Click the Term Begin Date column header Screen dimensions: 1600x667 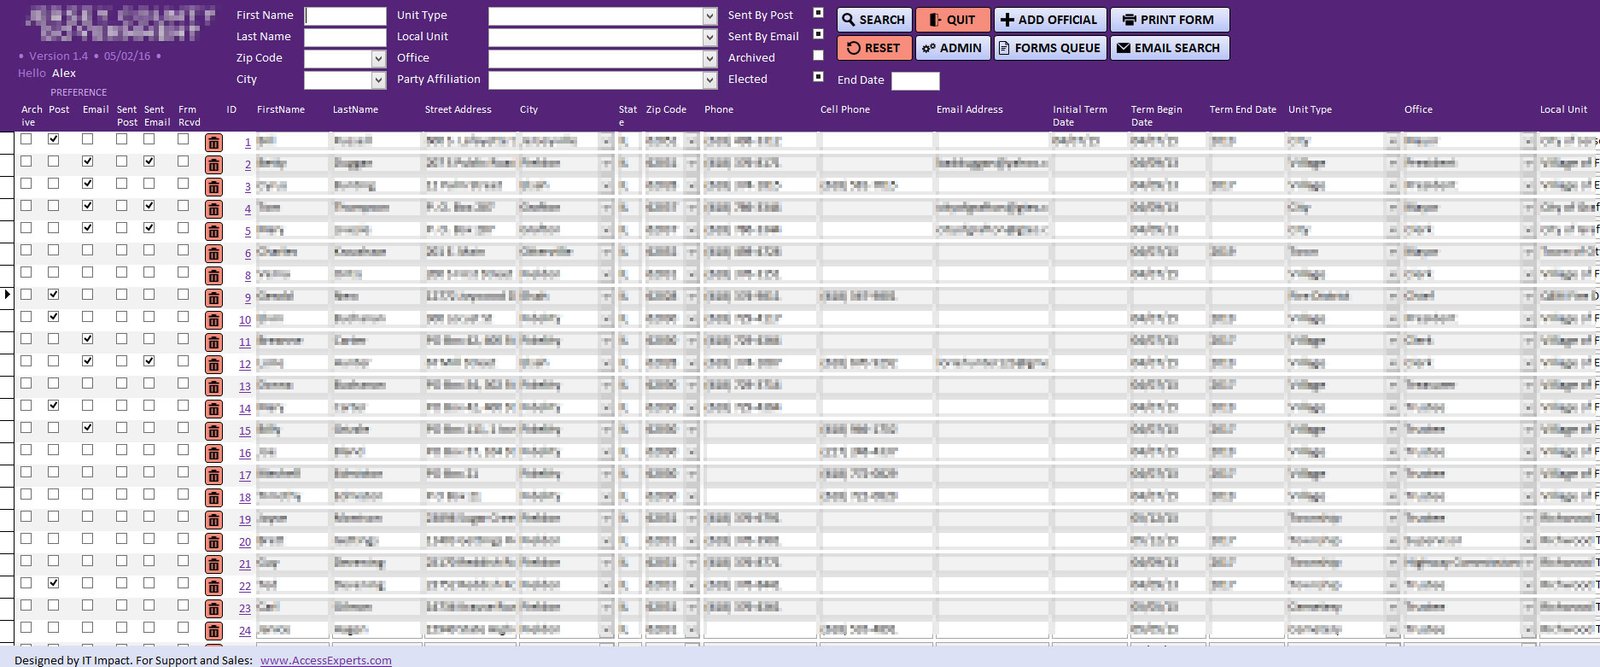point(1156,116)
